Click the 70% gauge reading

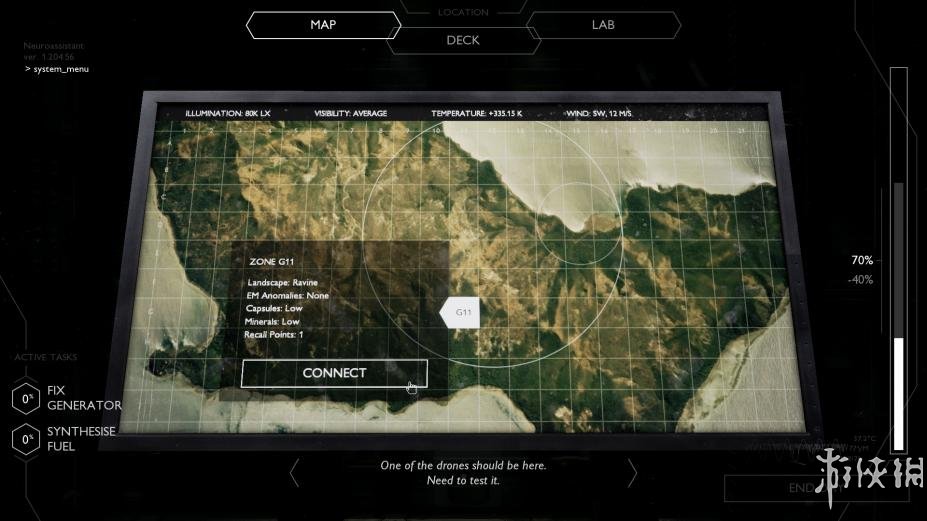pyautogui.click(x=861, y=260)
